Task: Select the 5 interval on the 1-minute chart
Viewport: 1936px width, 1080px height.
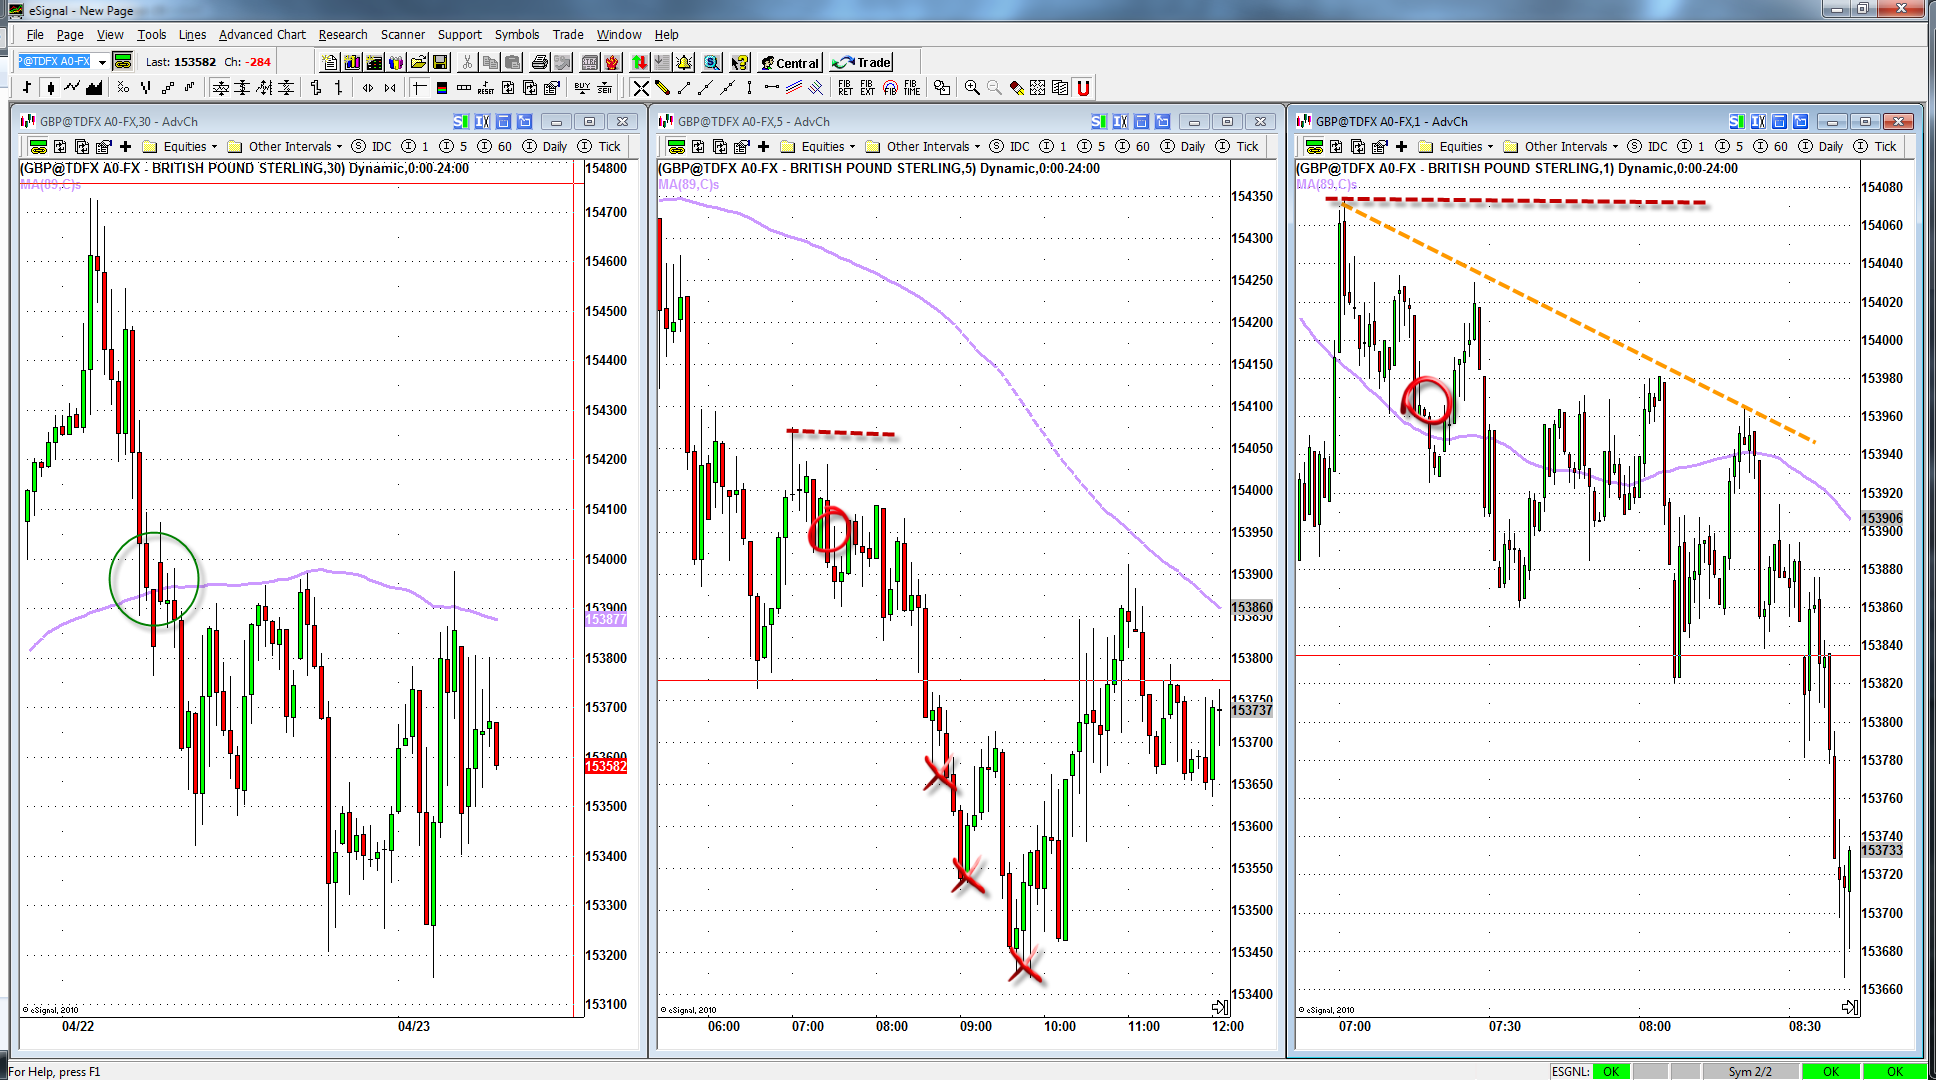Action: coord(1729,146)
